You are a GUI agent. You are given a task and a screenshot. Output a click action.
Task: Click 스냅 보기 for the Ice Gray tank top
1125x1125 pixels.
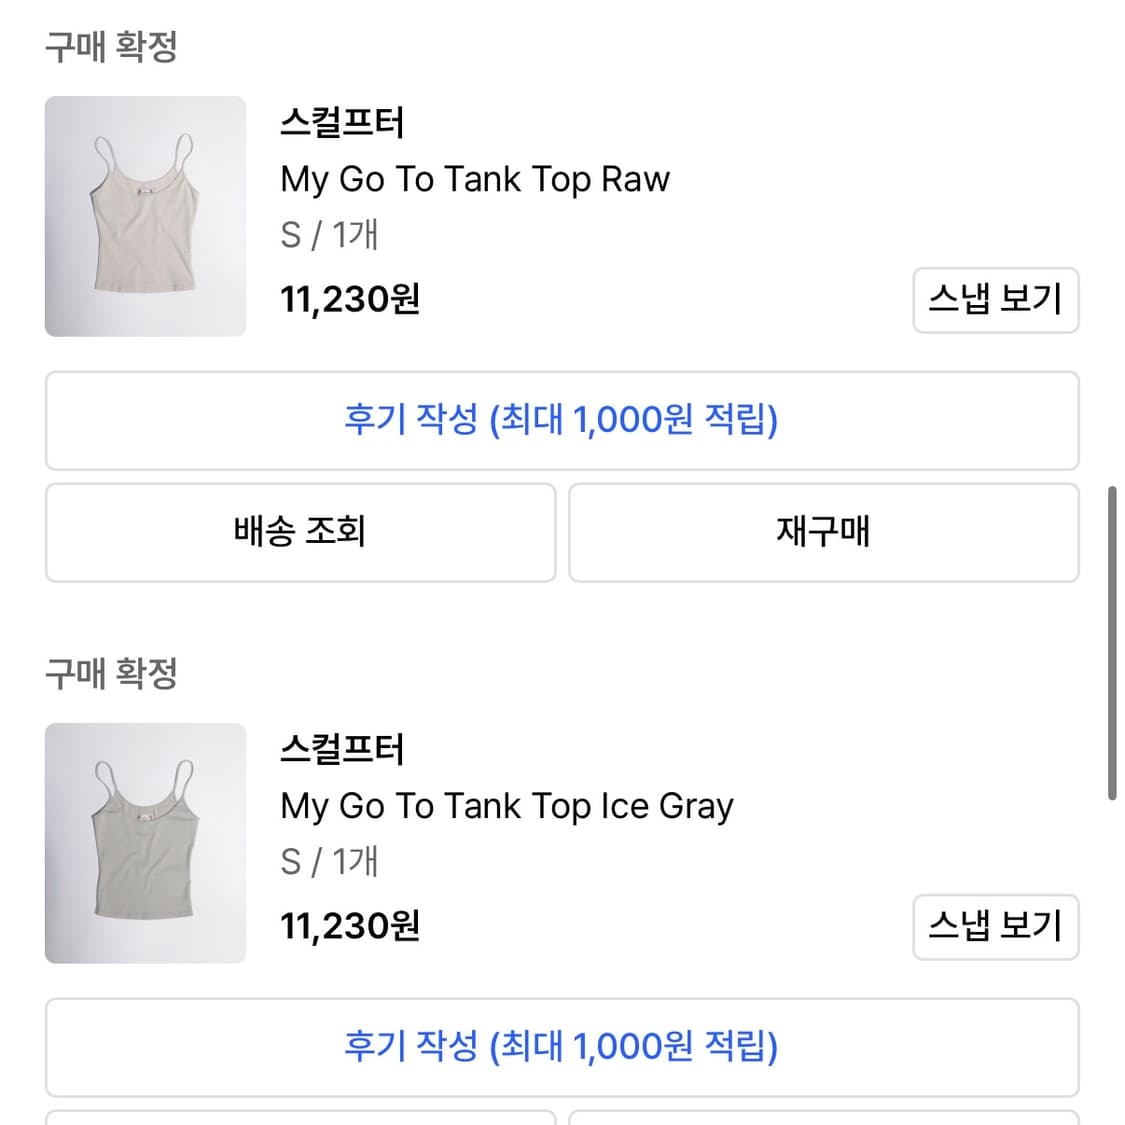[x=995, y=927]
